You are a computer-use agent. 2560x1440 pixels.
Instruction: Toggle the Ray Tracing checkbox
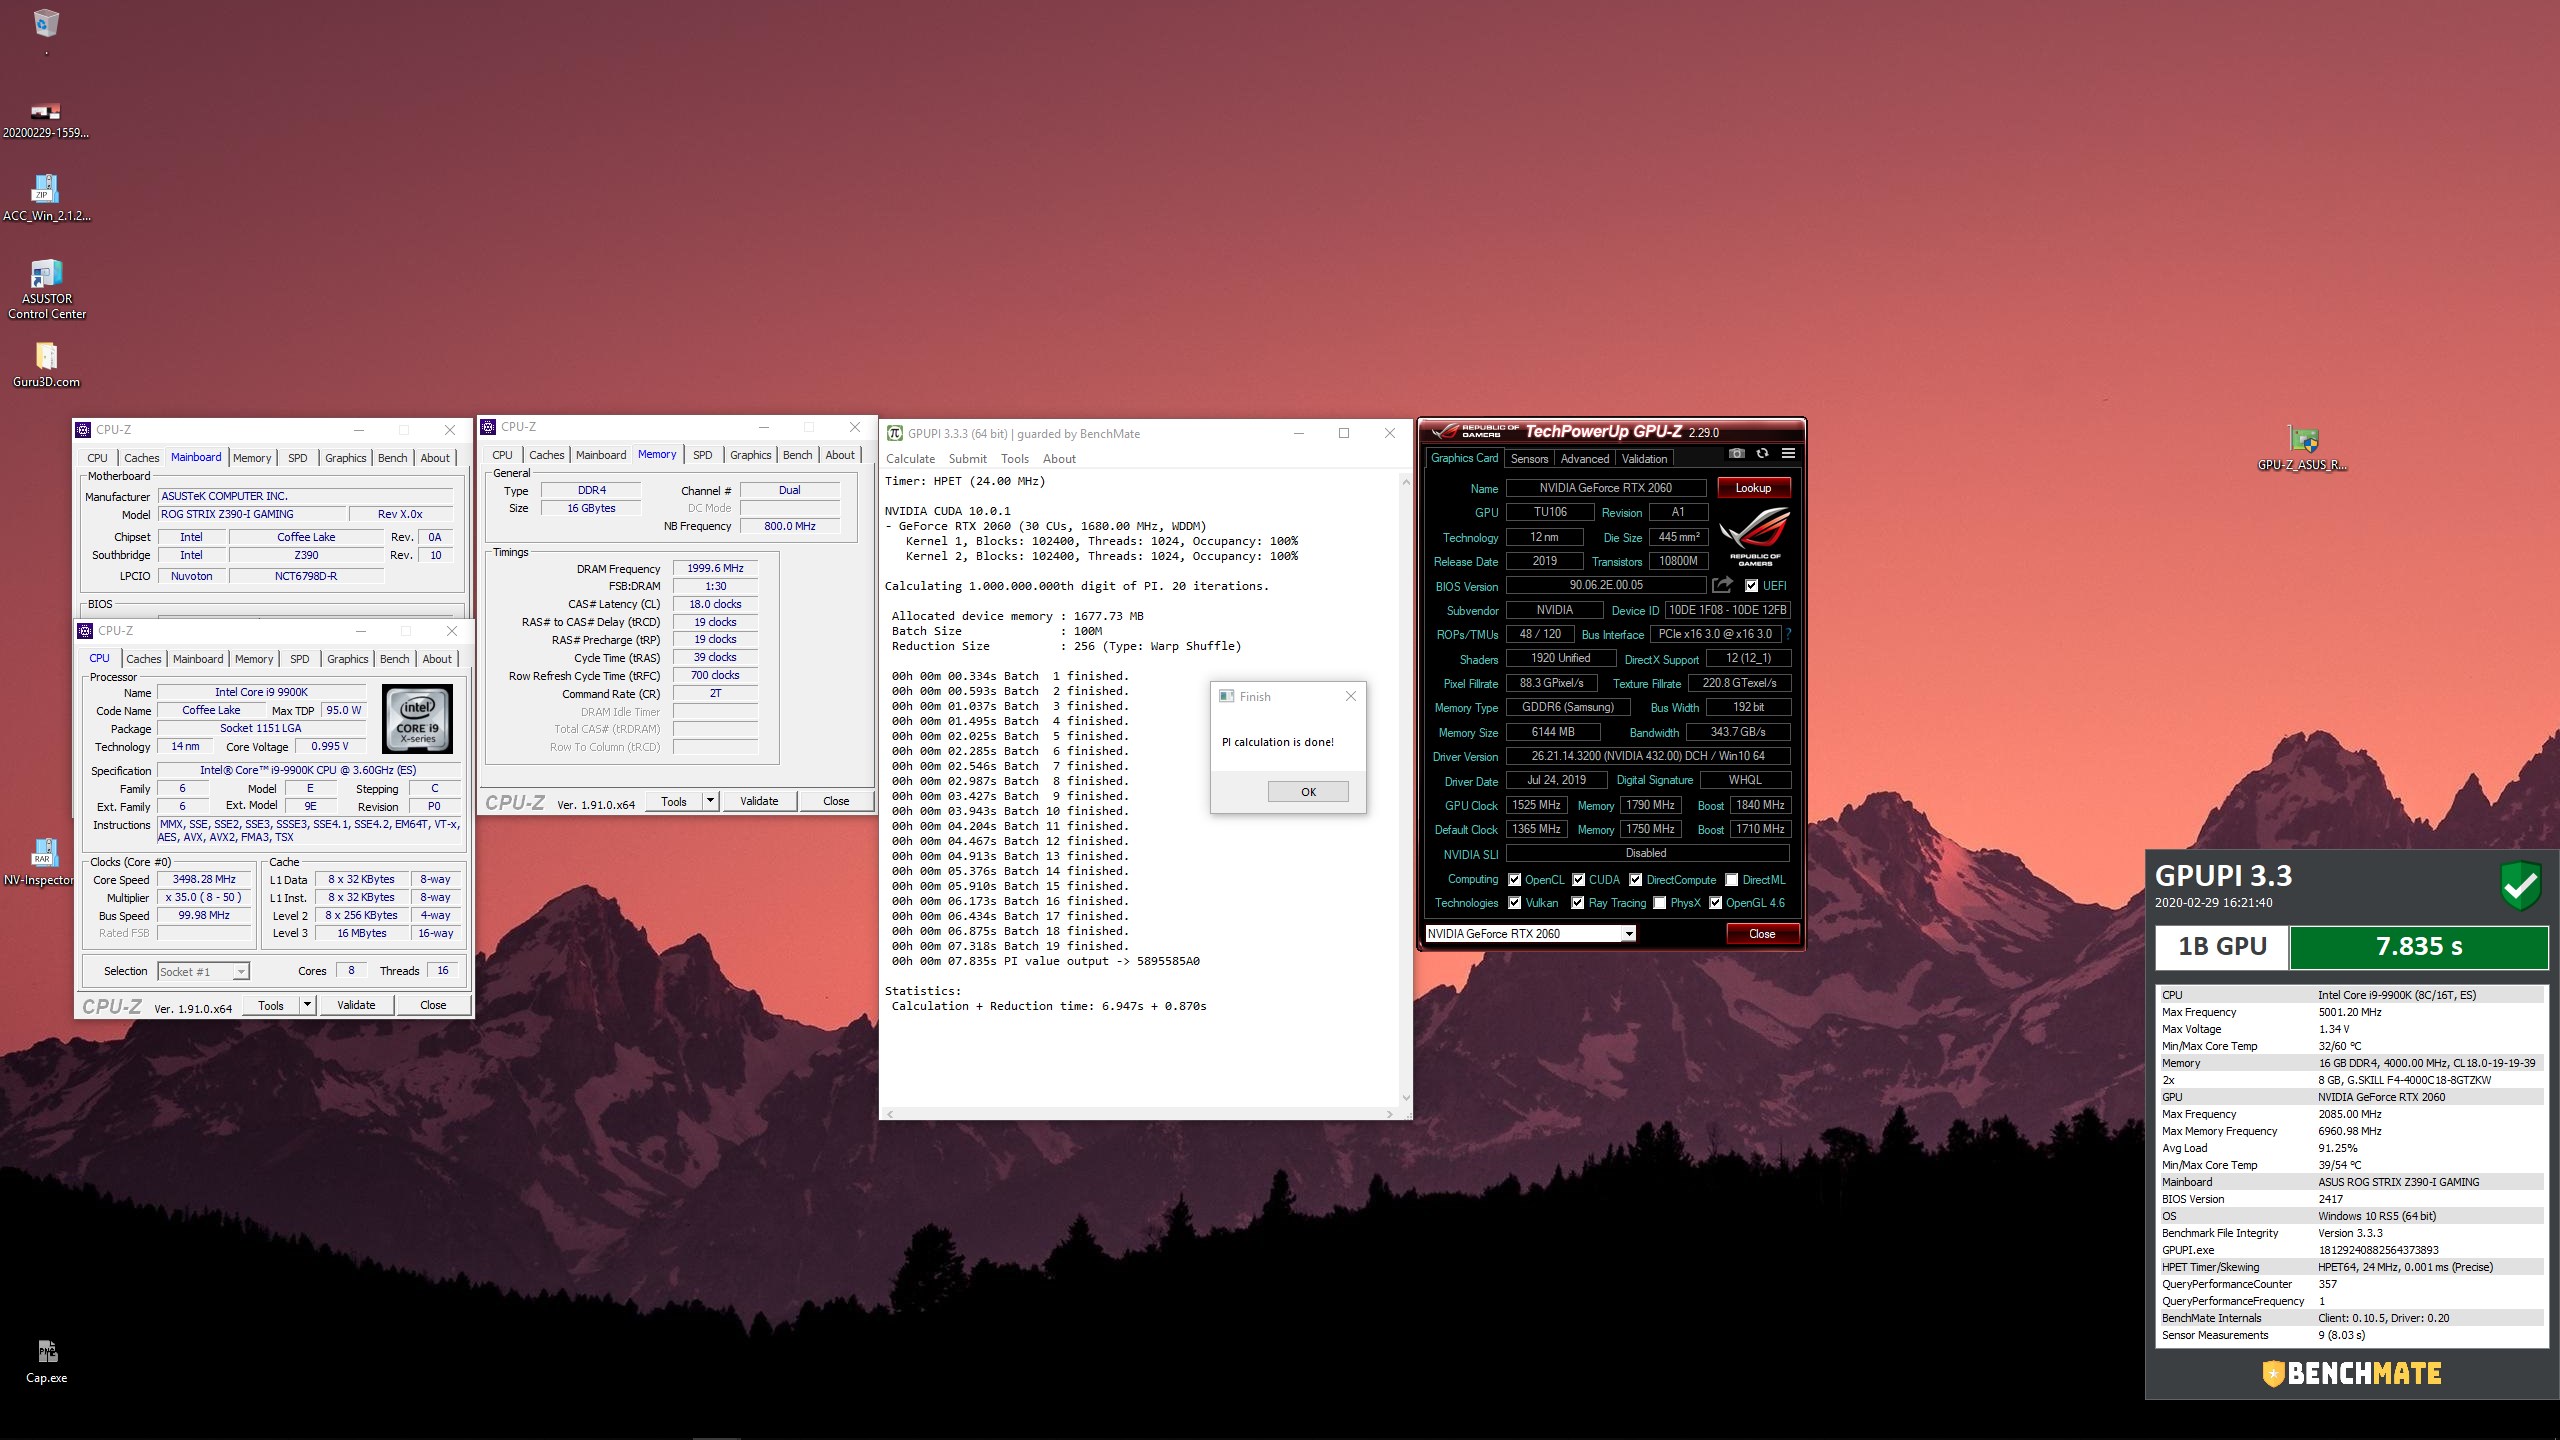[1578, 903]
